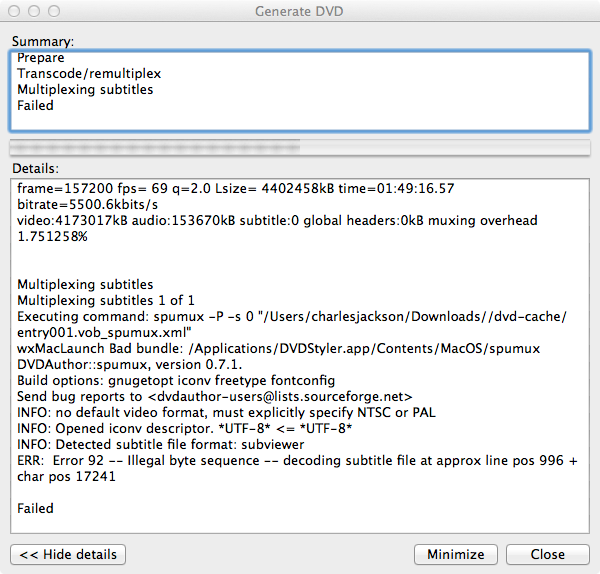Click the '1.751258%' overhead value
This screenshot has width=600, height=574.
tap(52, 236)
